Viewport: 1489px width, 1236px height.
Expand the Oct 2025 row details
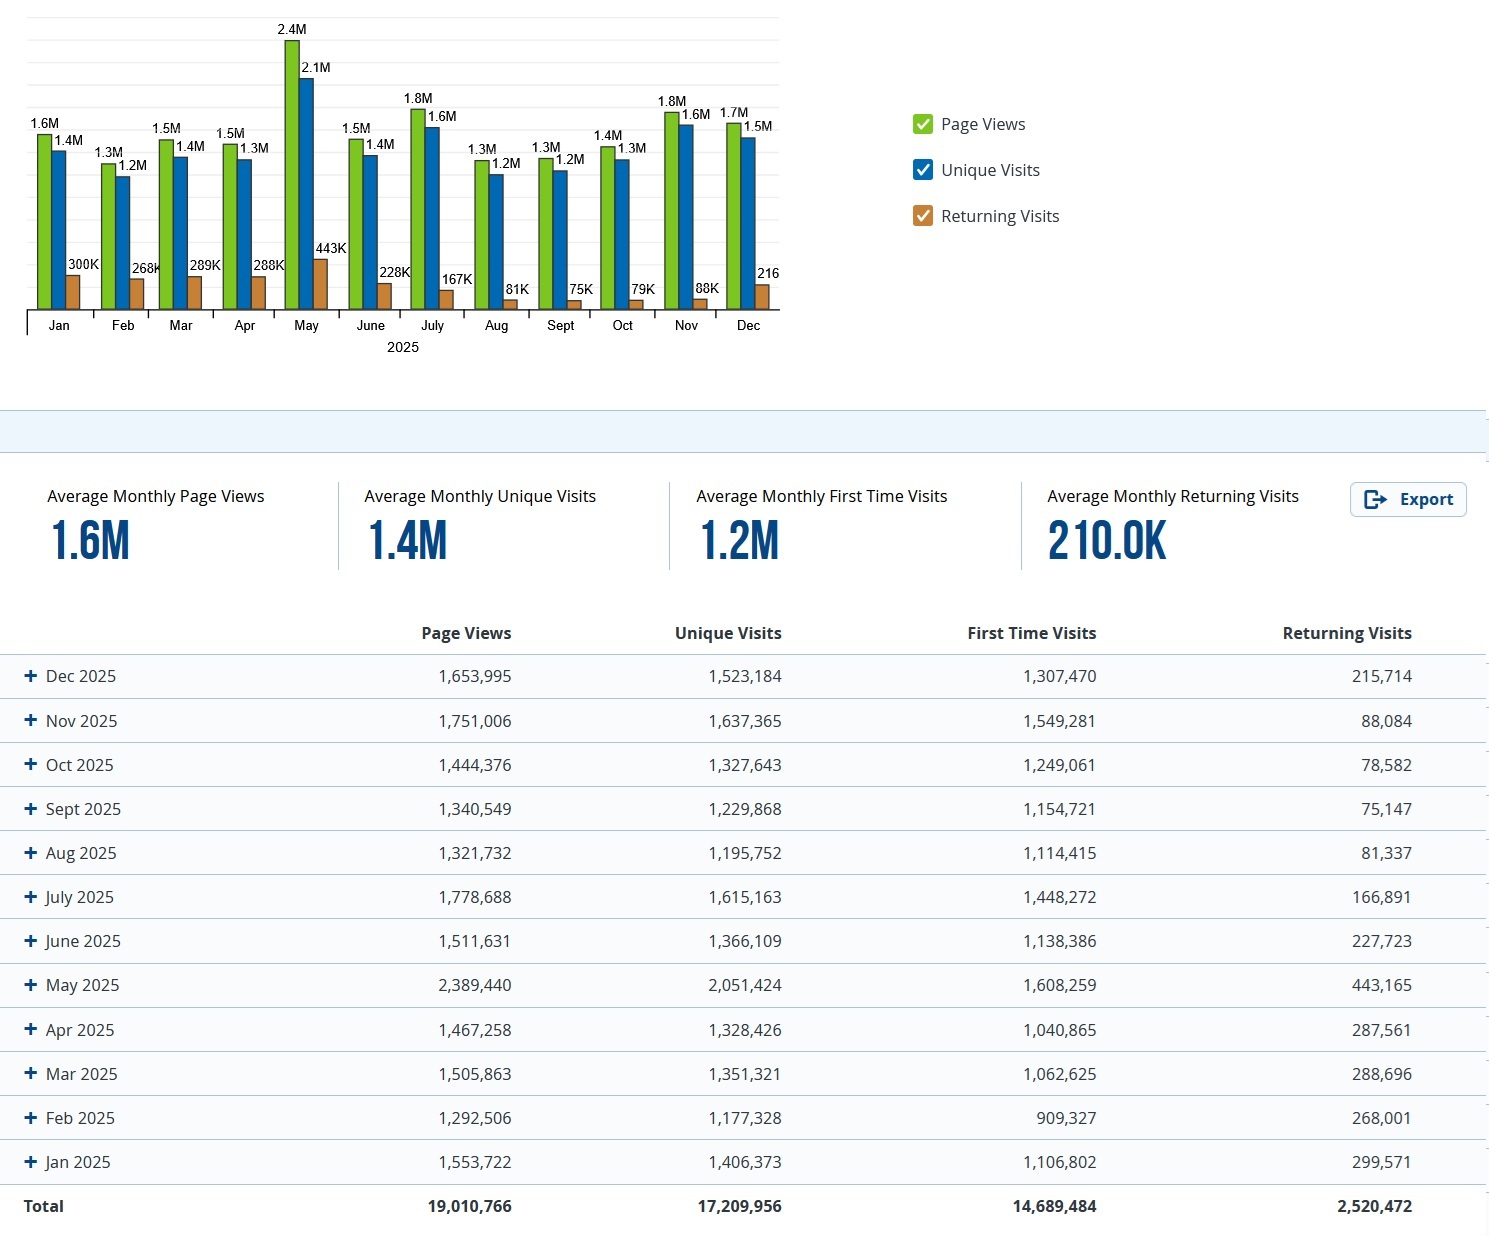(31, 764)
